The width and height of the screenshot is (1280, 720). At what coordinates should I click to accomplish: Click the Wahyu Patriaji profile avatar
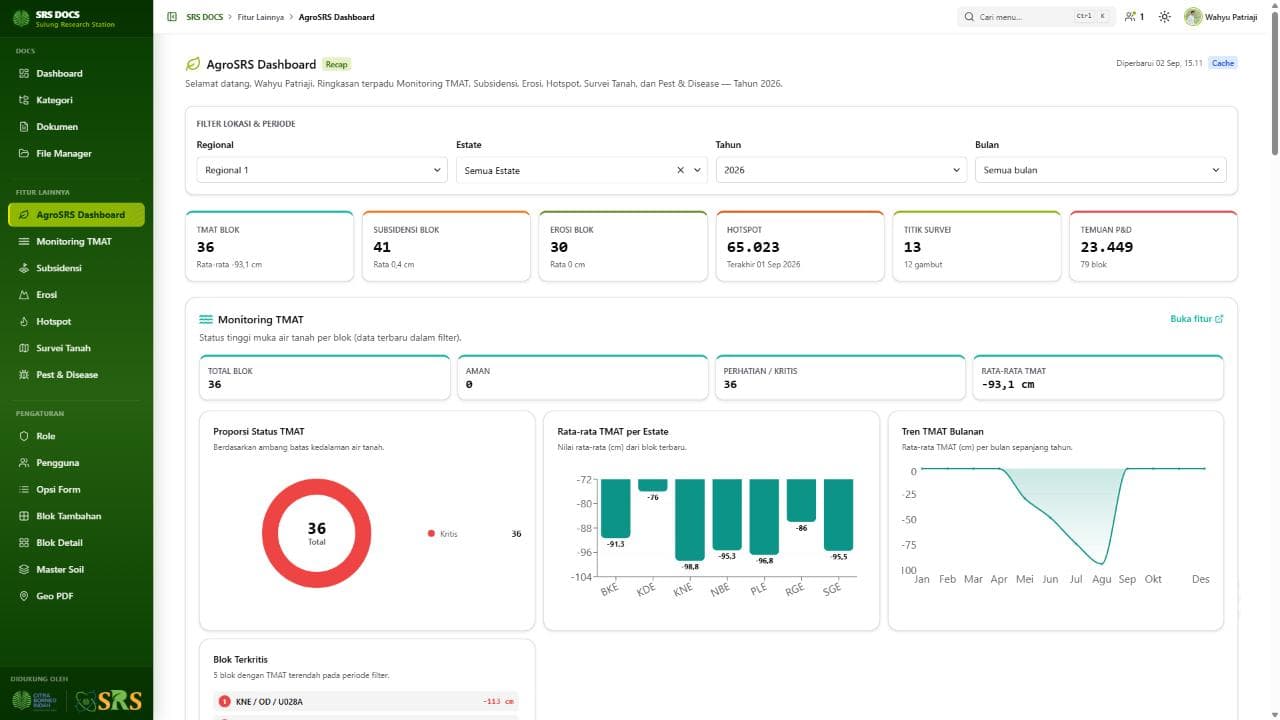1193,17
